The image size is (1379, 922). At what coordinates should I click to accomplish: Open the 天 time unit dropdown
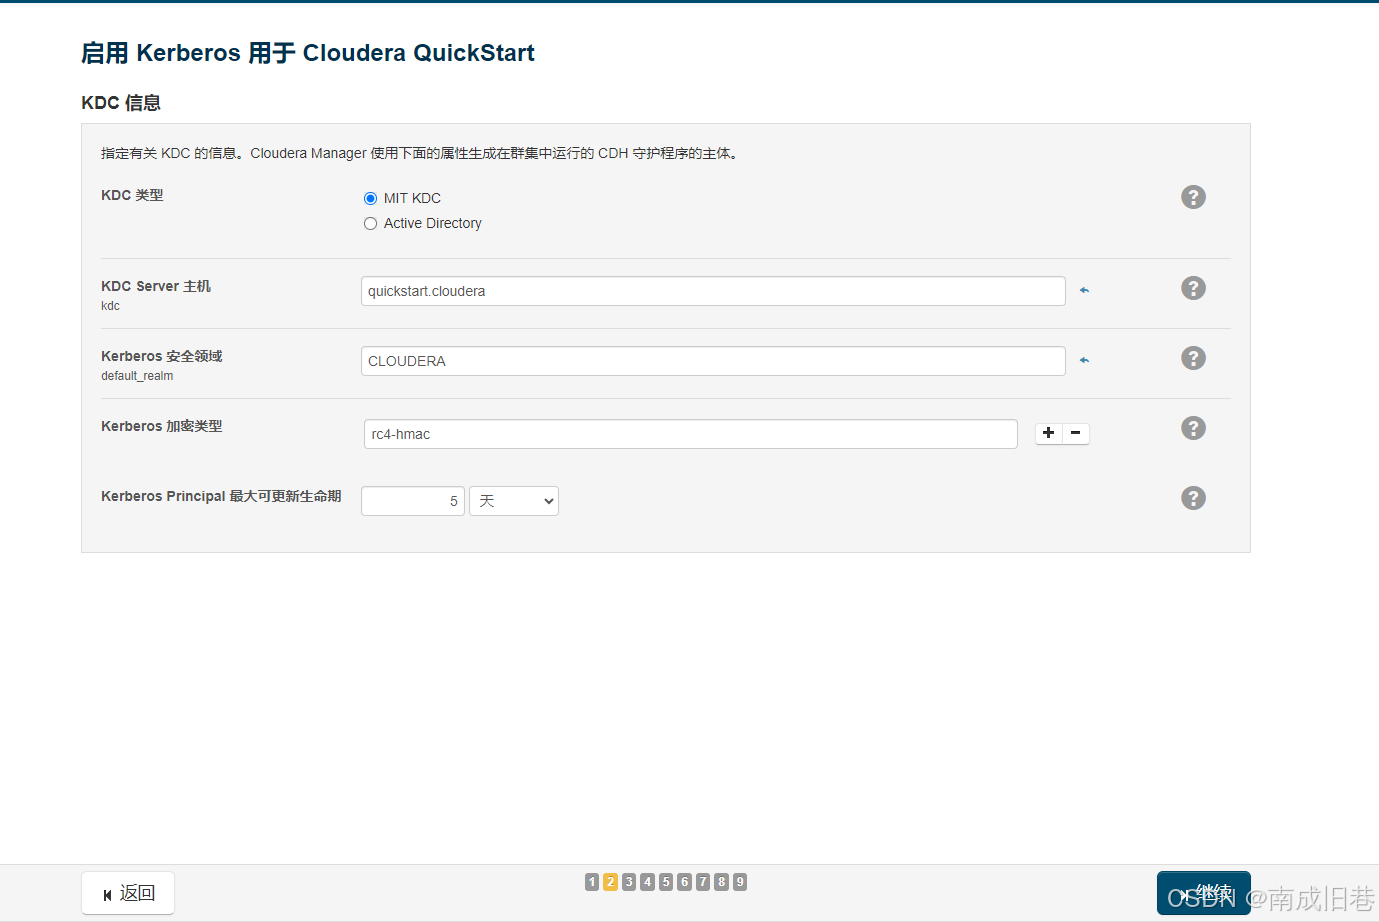click(x=514, y=501)
